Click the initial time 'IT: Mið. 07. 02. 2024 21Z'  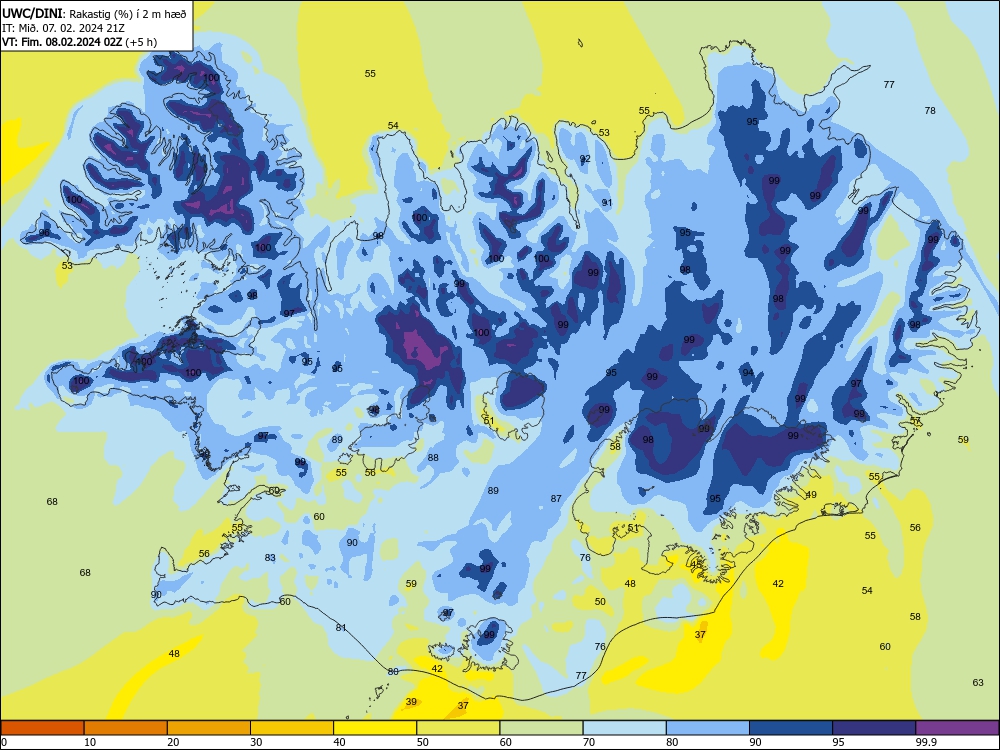point(63,28)
